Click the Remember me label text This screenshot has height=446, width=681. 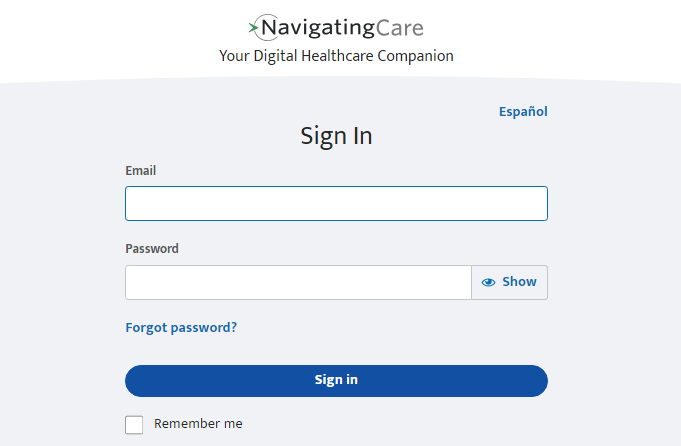click(198, 423)
